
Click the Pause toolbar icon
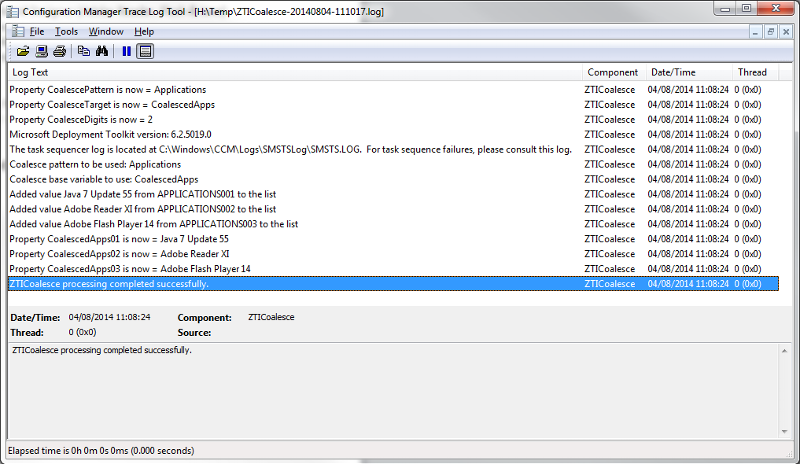point(127,51)
